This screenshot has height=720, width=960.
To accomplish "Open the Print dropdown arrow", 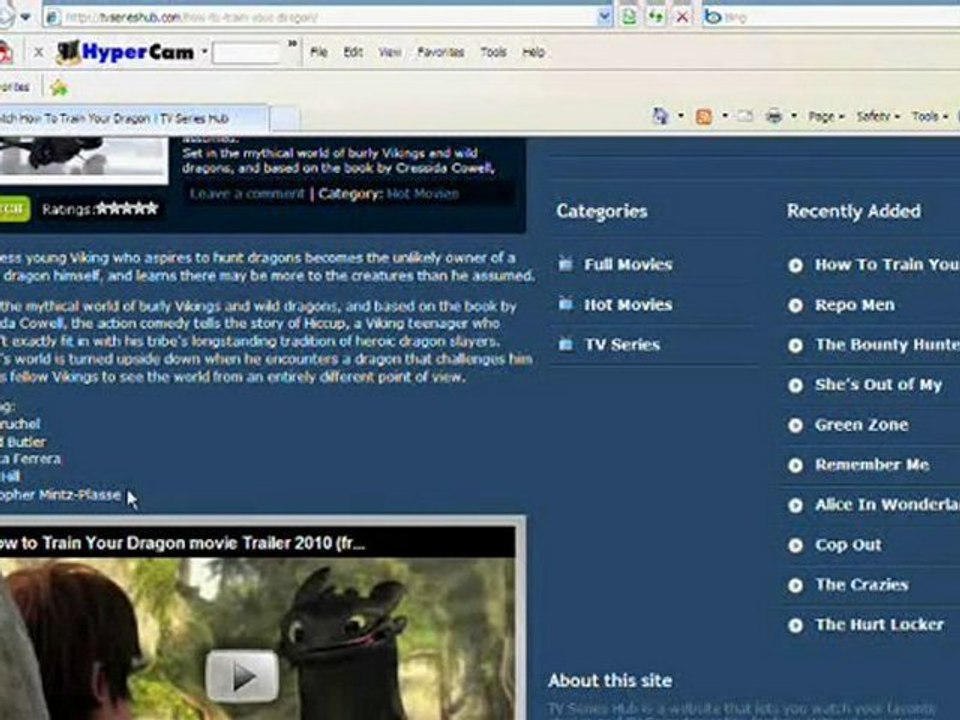I will 794,116.
